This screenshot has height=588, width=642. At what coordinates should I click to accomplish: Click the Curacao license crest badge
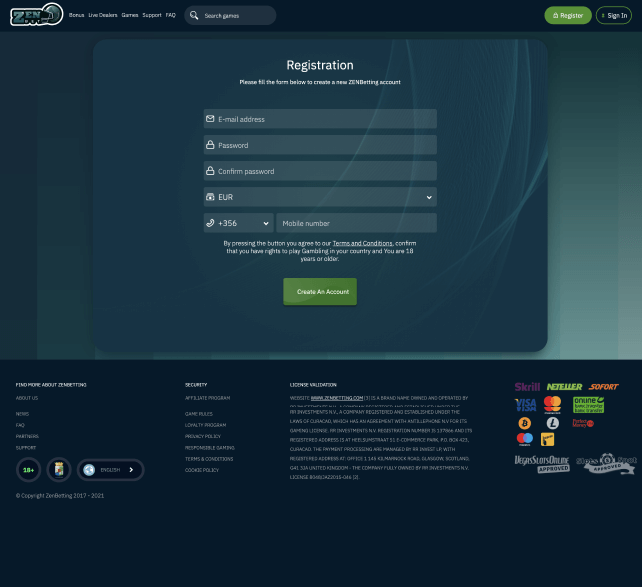59,470
